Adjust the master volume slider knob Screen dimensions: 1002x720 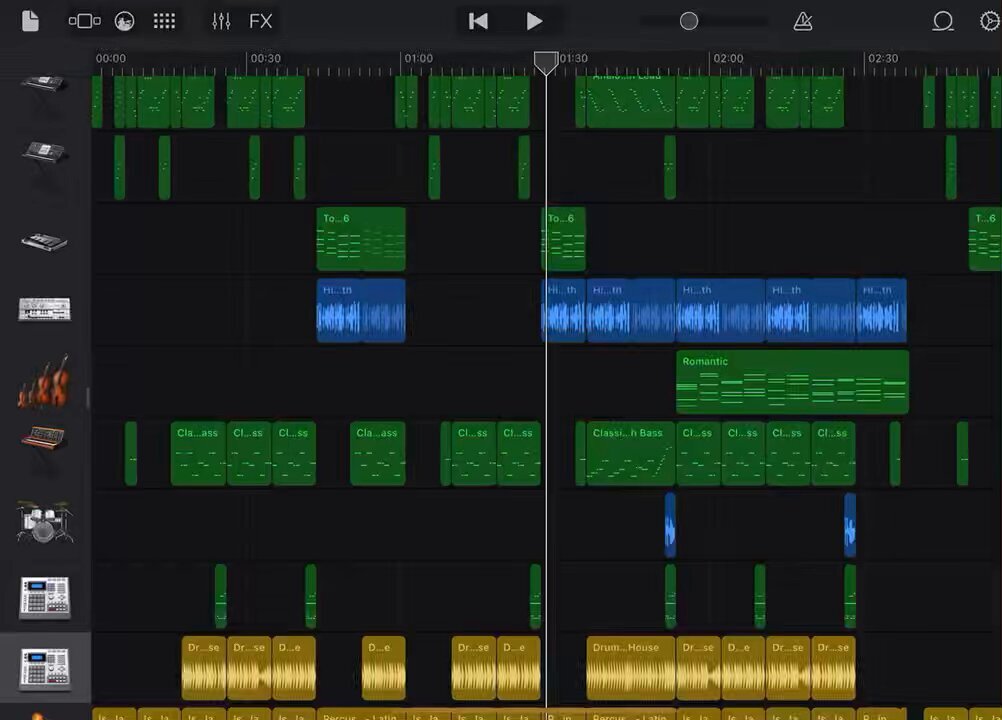coord(689,21)
